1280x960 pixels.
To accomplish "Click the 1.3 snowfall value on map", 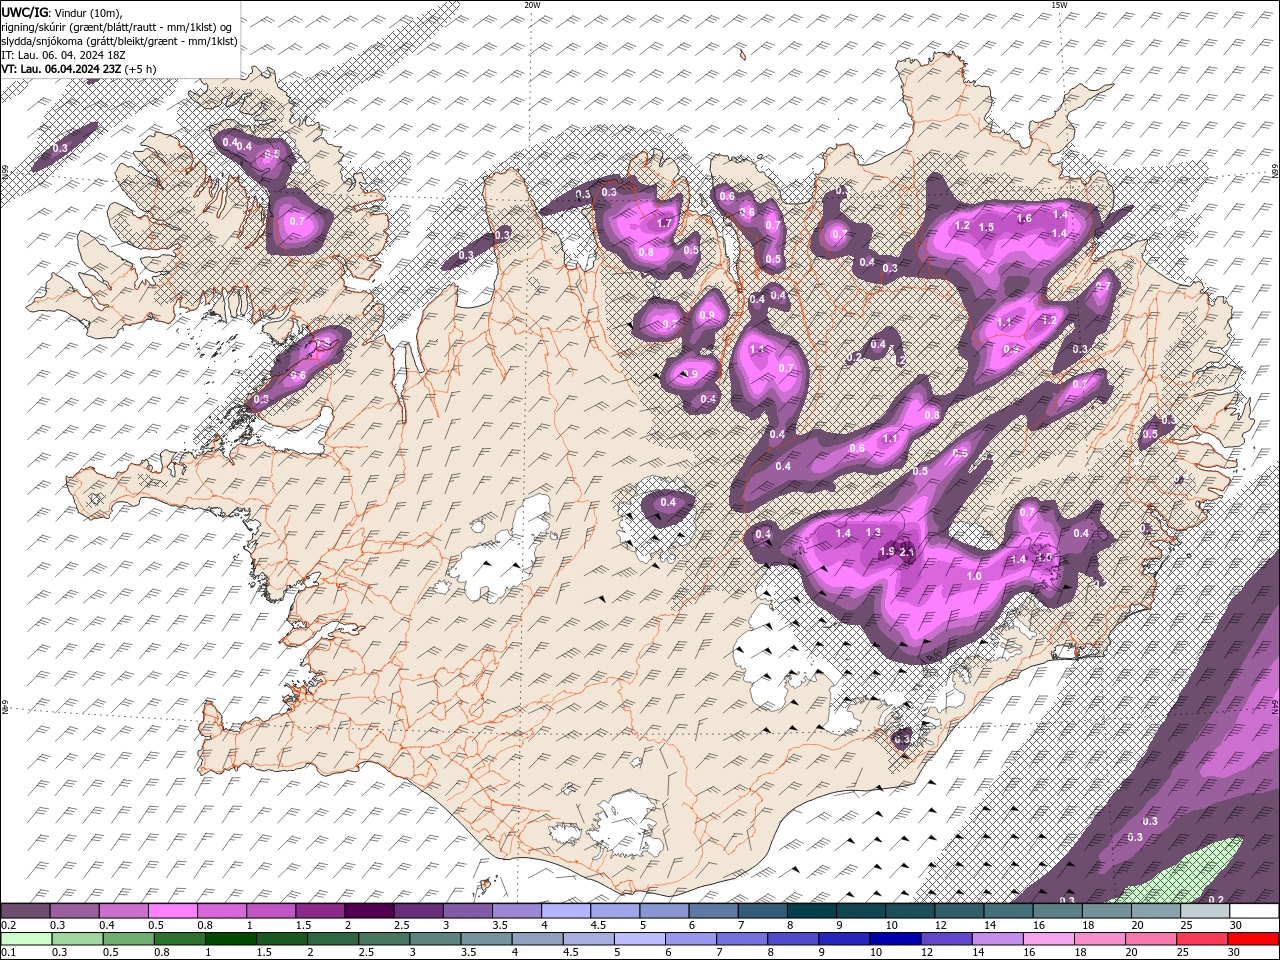I will tap(873, 533).
